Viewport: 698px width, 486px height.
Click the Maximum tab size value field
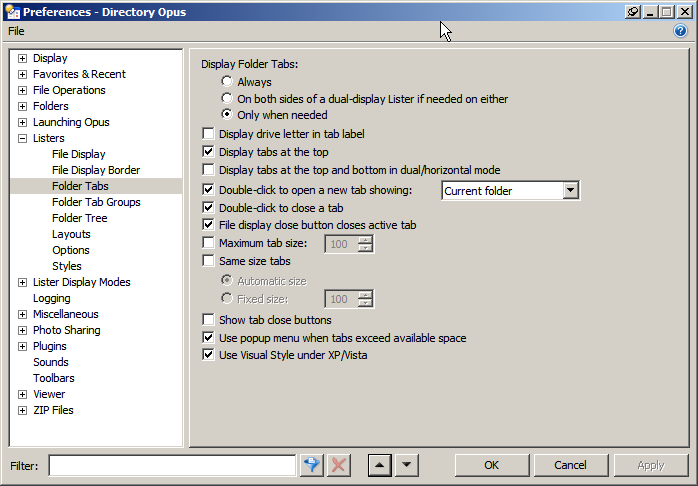pos(341,244)
